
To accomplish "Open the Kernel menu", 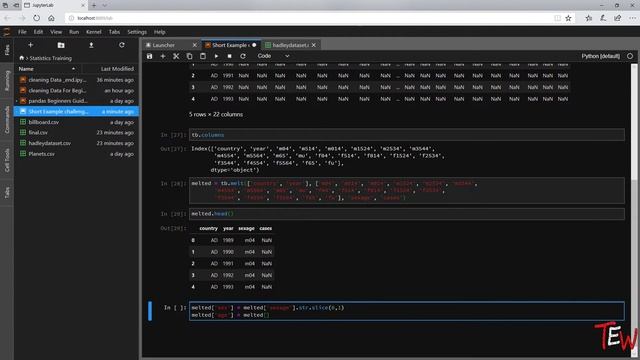I will 93,32.
